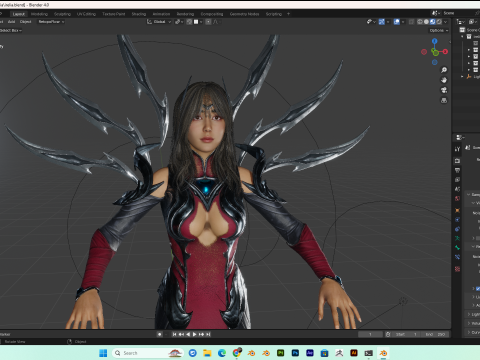Toggle the blue checkbox in Render properties panel

point(478,289)
